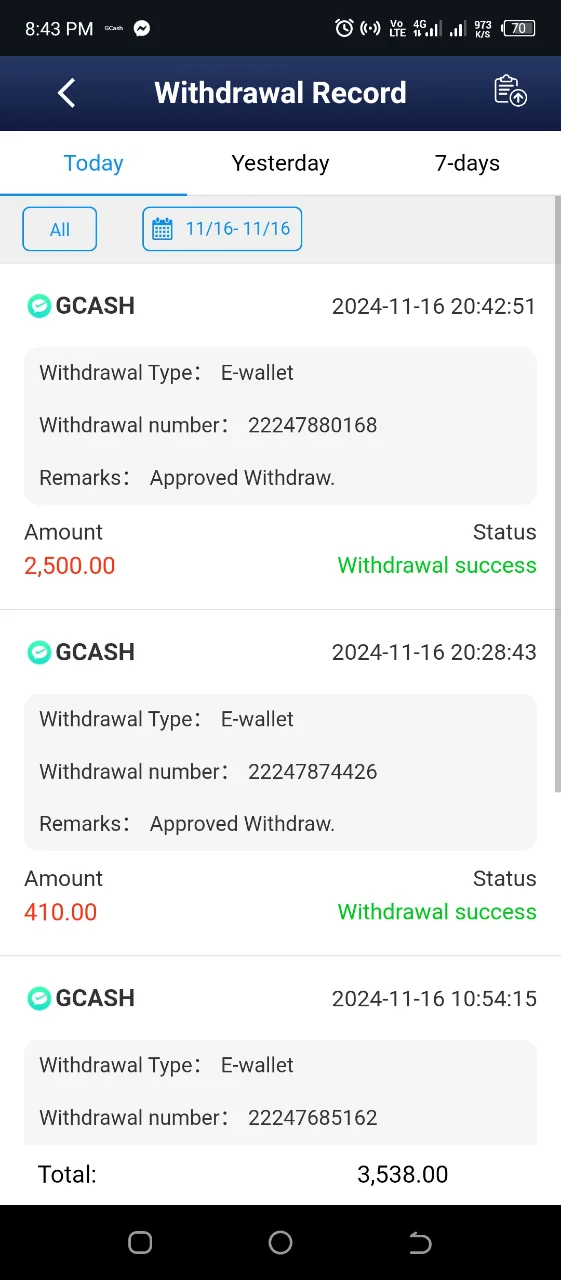
Task: Open the 11/16- 11/16 date range picker
Action: 222,229
